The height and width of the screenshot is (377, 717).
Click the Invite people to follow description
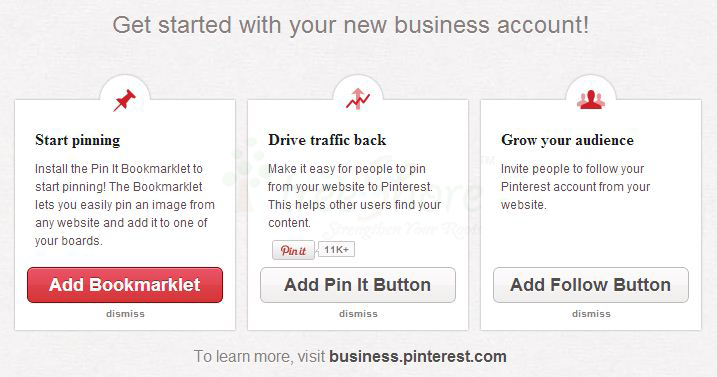pyautogui.click(x=575, y=187)
